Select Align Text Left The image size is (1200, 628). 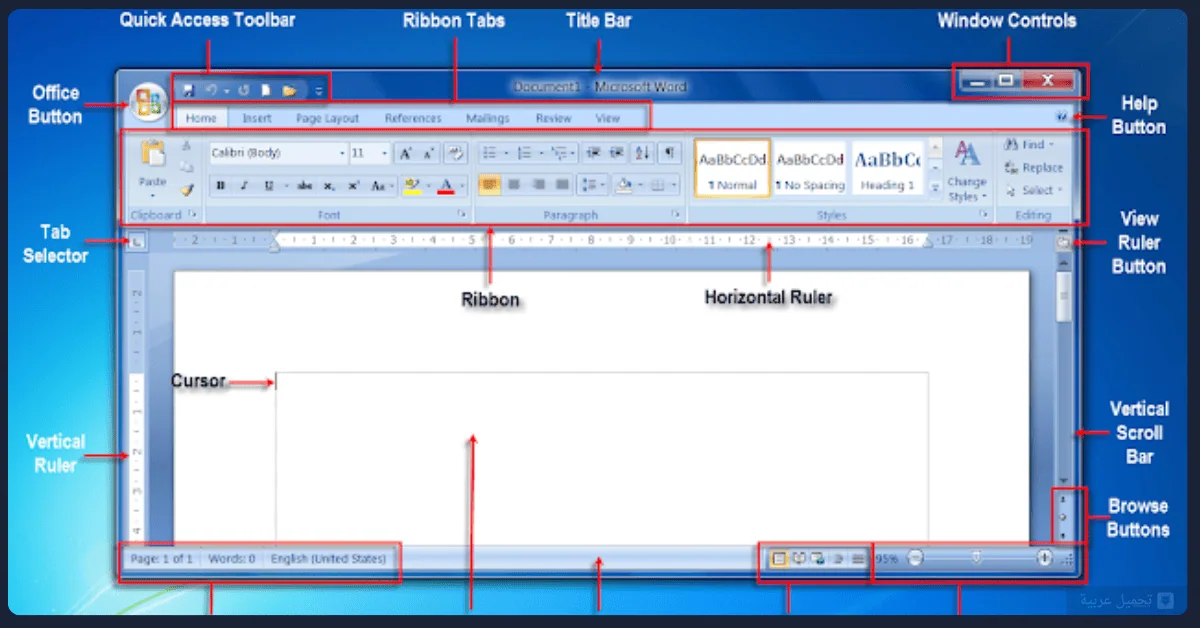489,185
